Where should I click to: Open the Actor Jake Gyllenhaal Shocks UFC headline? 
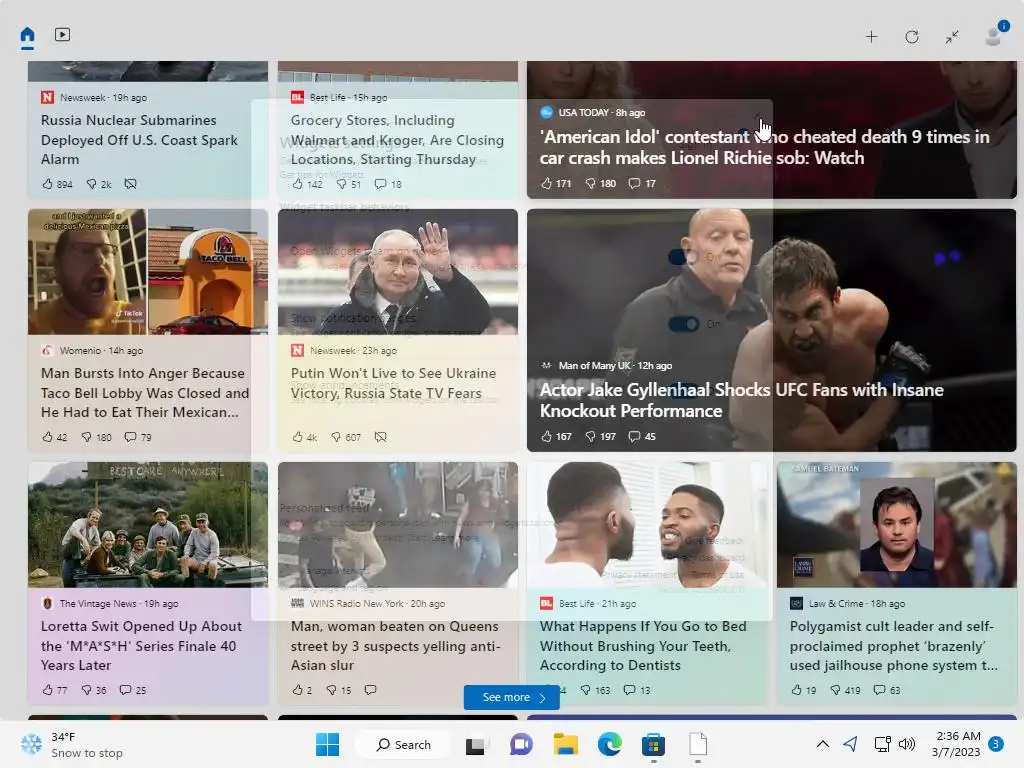[x=741, y=400]
